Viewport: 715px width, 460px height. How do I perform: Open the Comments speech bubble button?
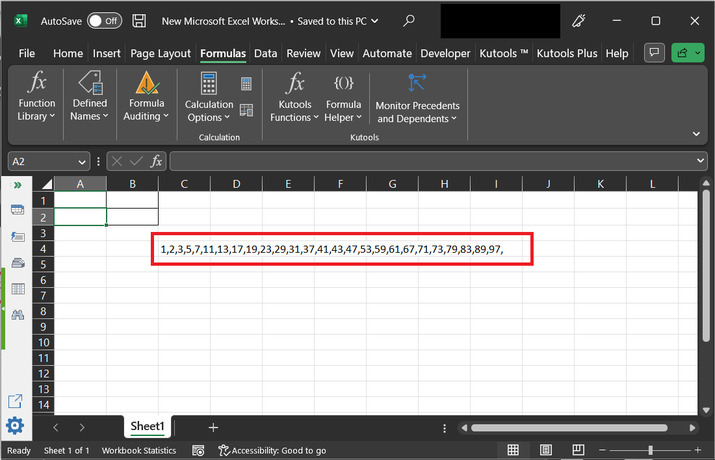point(654,53)
